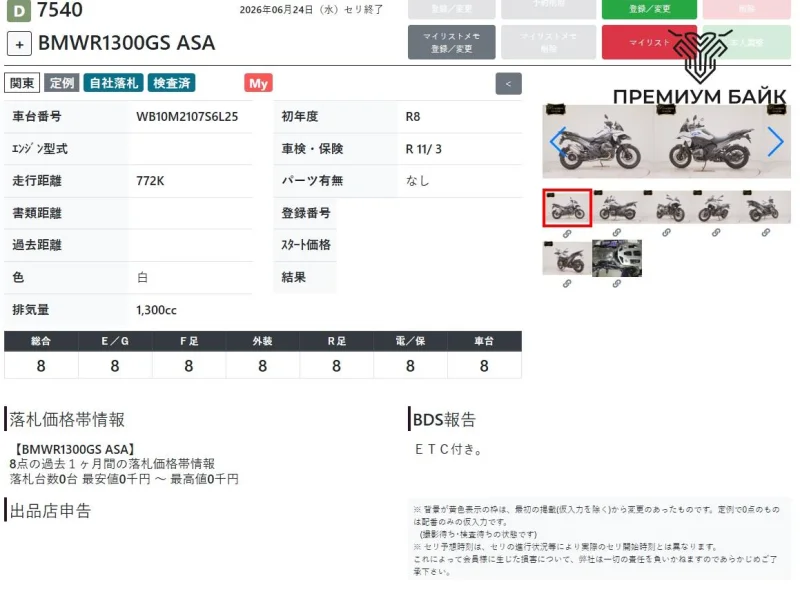Click the 関東 region tag
The width and height of the screenshot is (800, 600).
22,83
